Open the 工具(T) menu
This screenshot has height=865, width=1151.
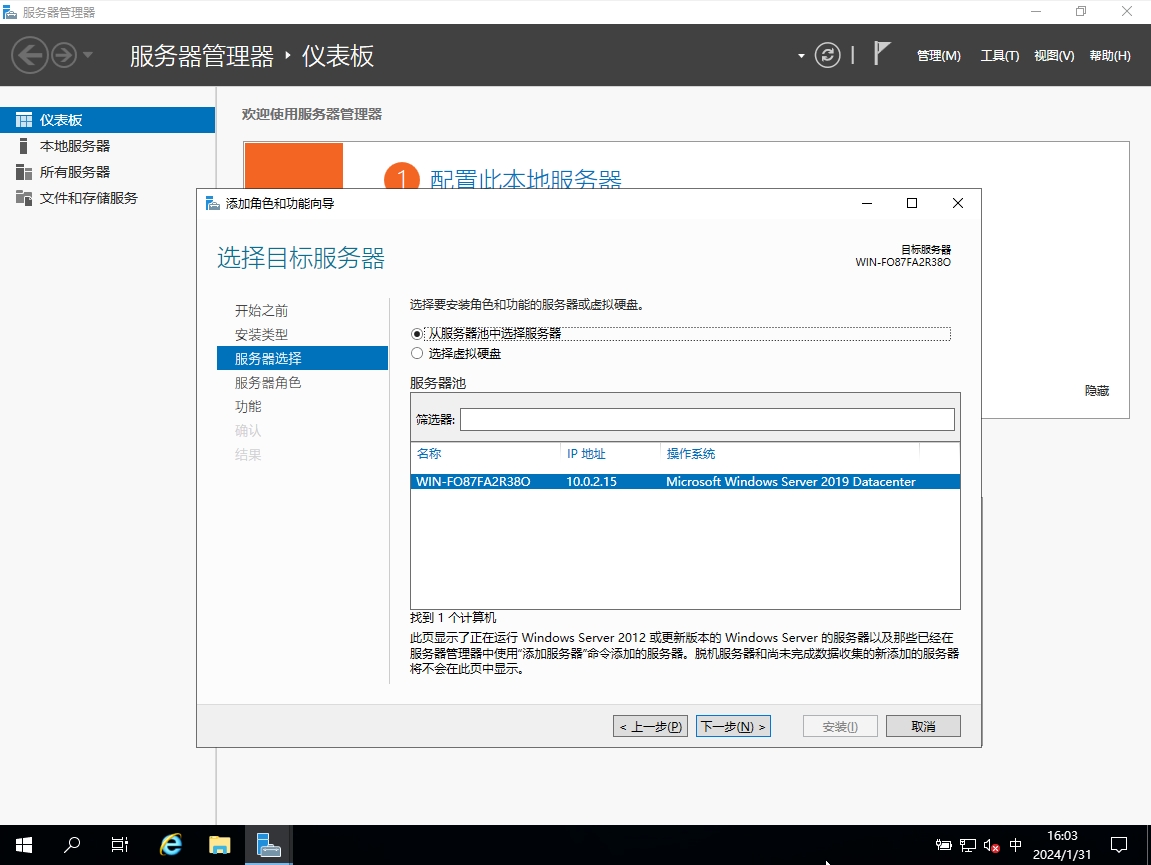(999, 56)
